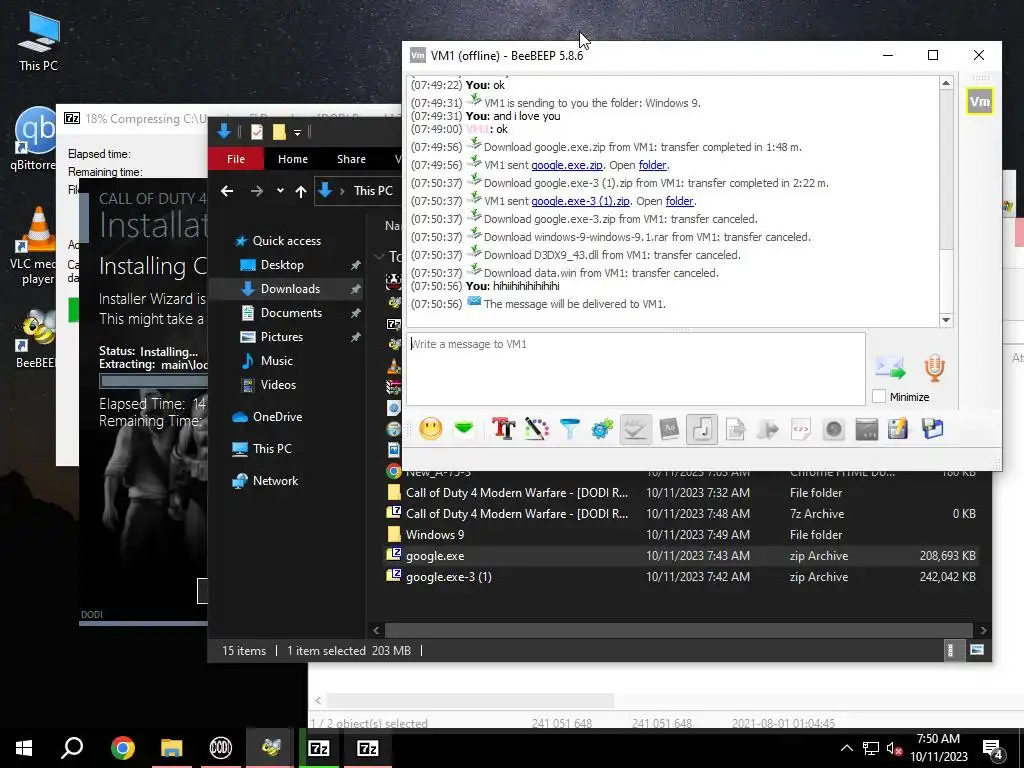Click the grey send folder arrow icon

click(768, 429)
